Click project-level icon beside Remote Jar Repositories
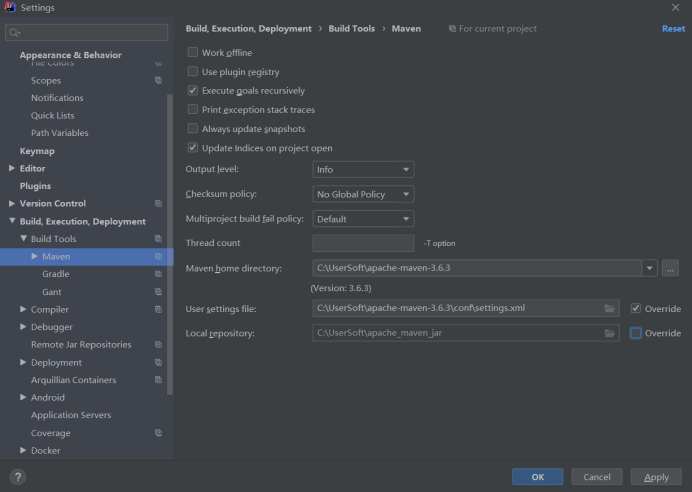Image resolution: width=692 pixels, height=492 pixels. 158,344
